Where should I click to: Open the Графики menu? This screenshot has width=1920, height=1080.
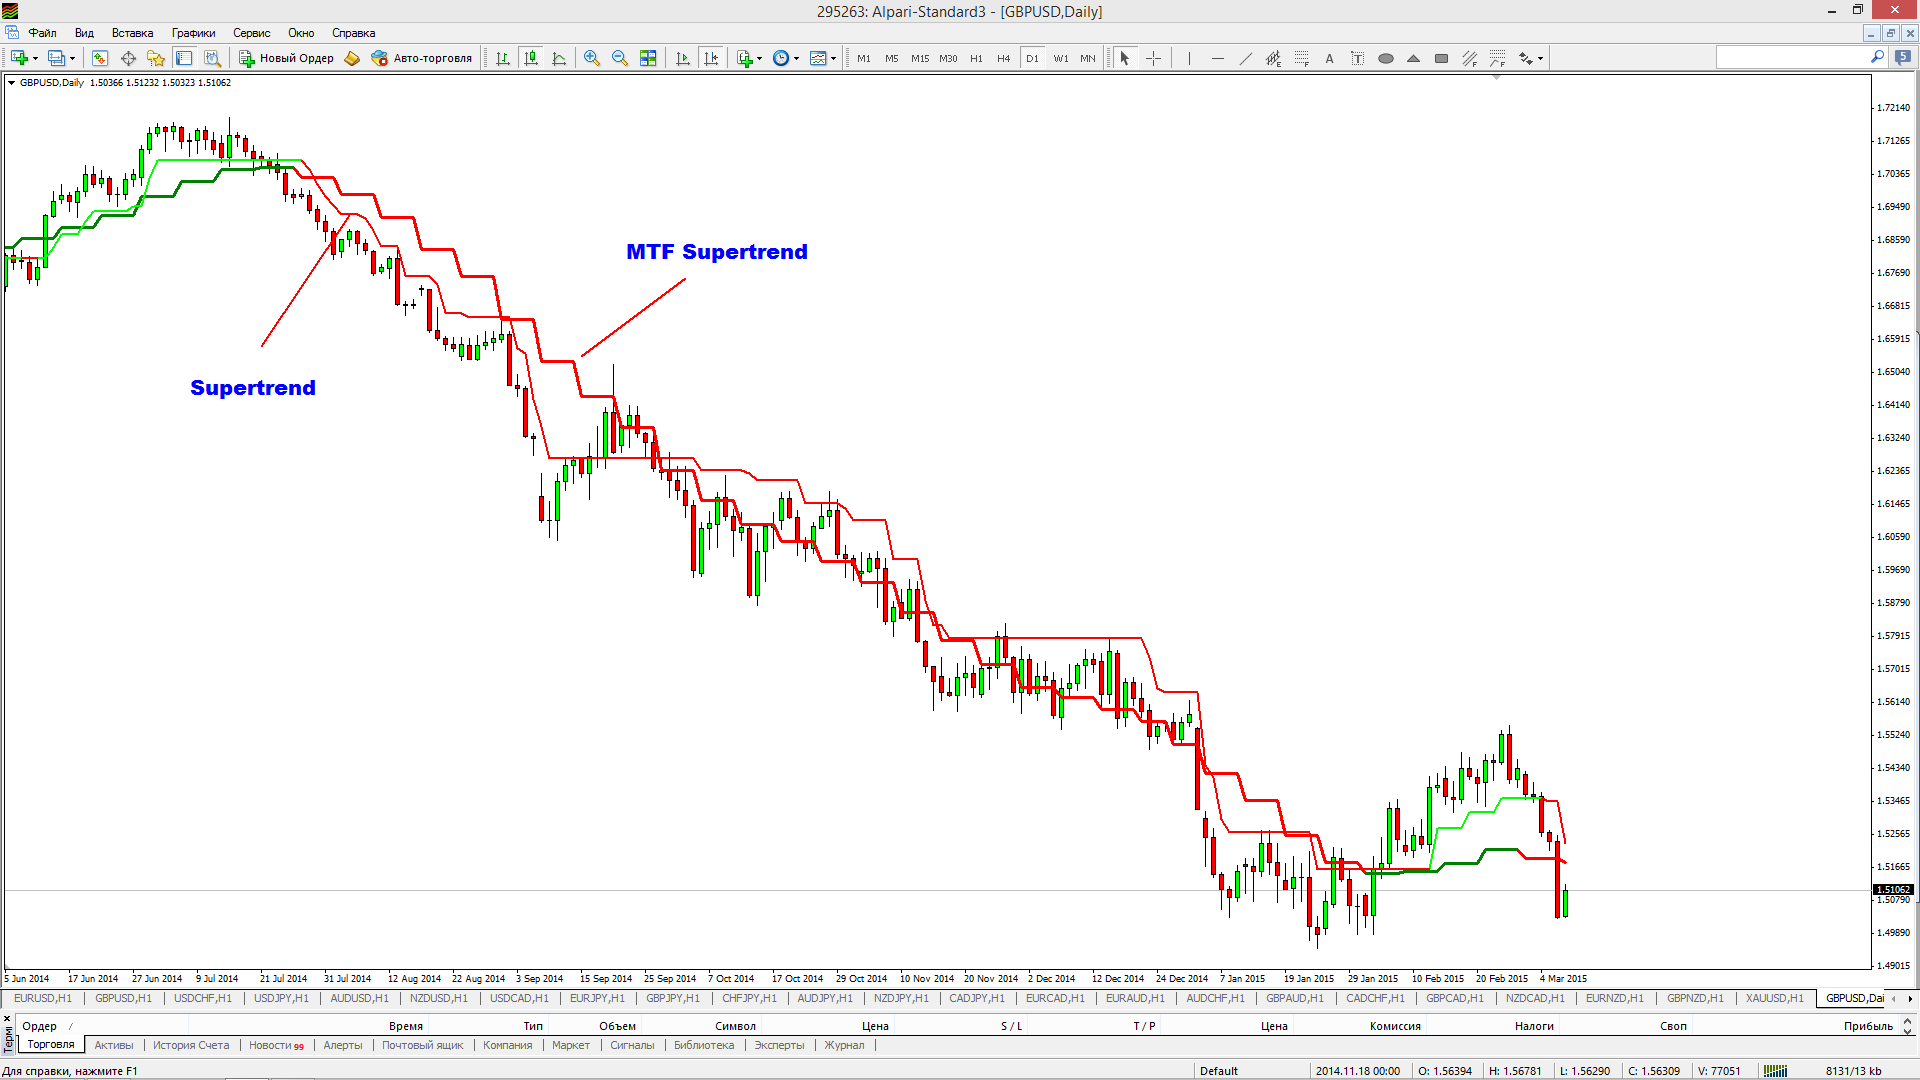193,33
